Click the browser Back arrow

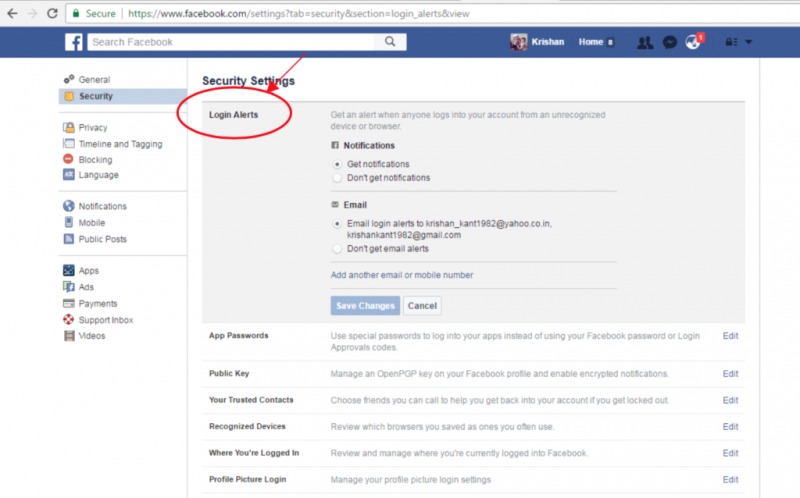pyautogui.click(x=12, y=13)
